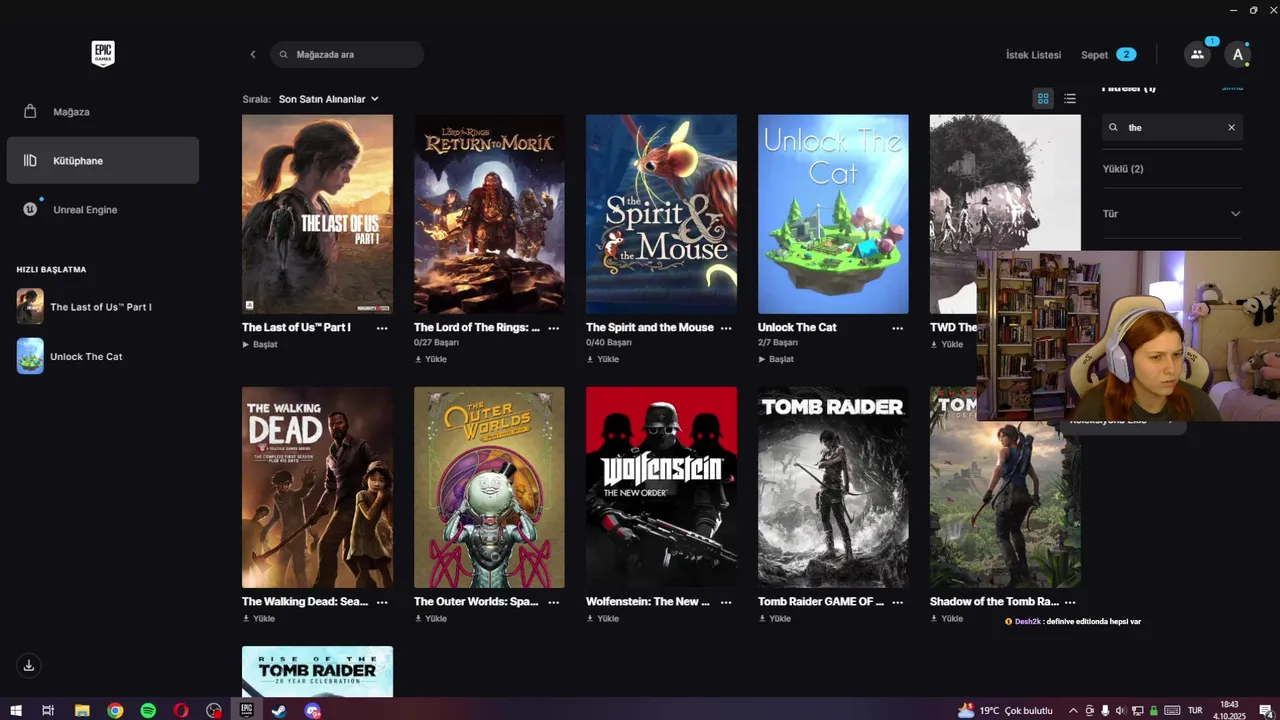Open the notification center in the taskbar
Viewport: 1280px width, 720px height.
click(x=1265, y=710)
